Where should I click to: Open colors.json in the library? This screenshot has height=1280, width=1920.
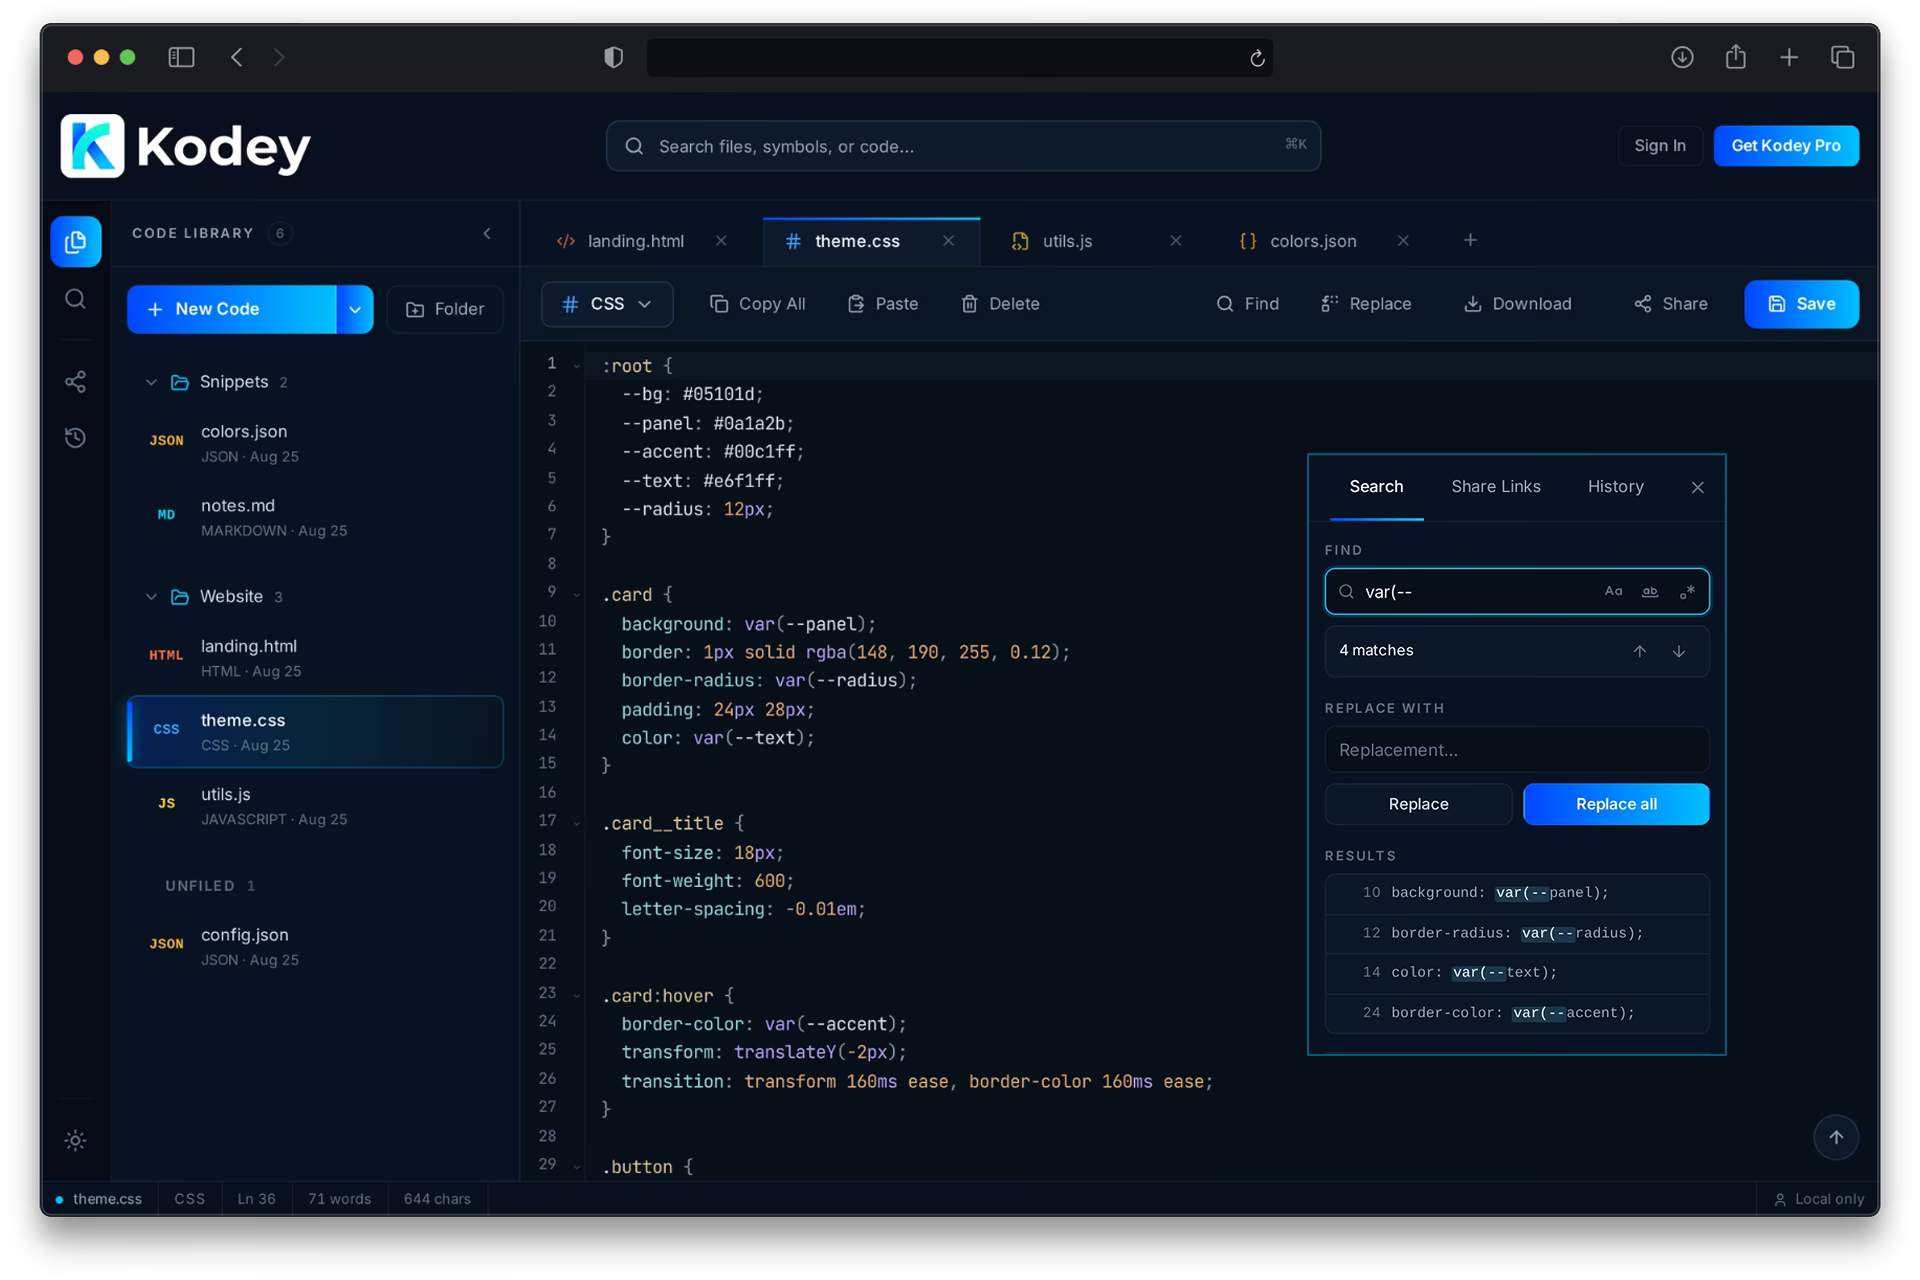[x=315, y=443]
